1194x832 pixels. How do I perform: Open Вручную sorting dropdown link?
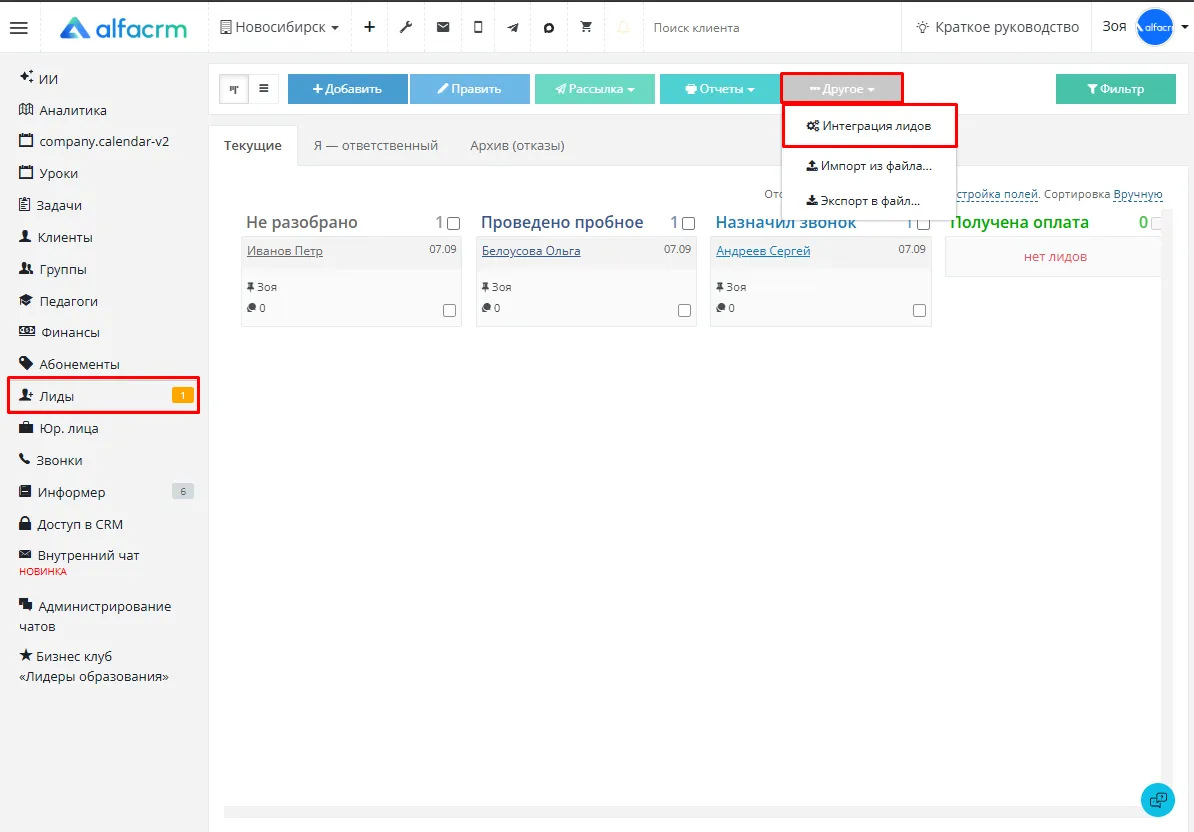coord(1138,194)
